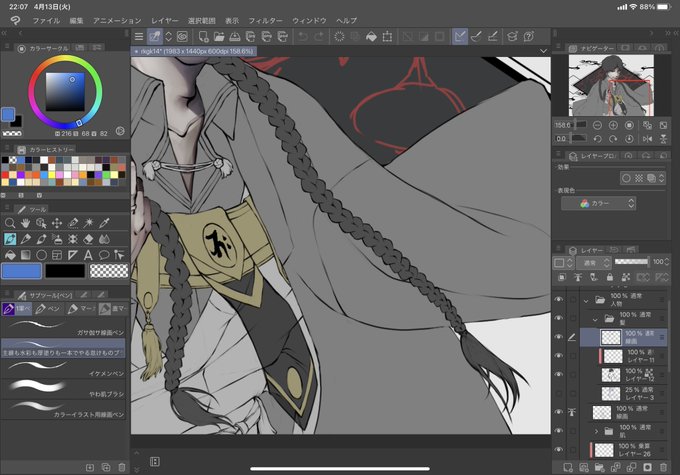The image size is (680, 475).
Task: Select the blue main drawing color swatch
Action: (x=22, y=271)
